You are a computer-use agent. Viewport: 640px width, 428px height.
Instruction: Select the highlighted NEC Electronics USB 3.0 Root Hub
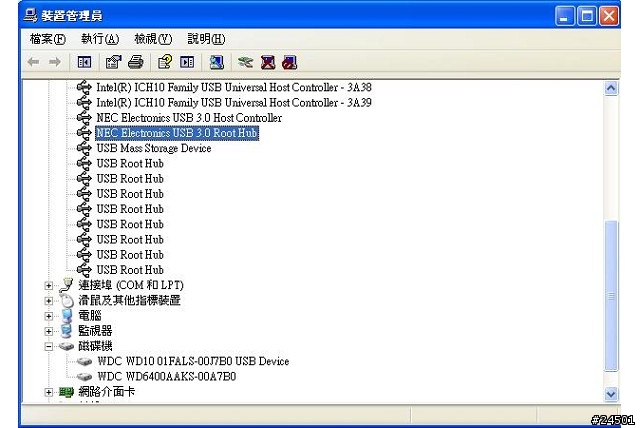tap(177, 133)
